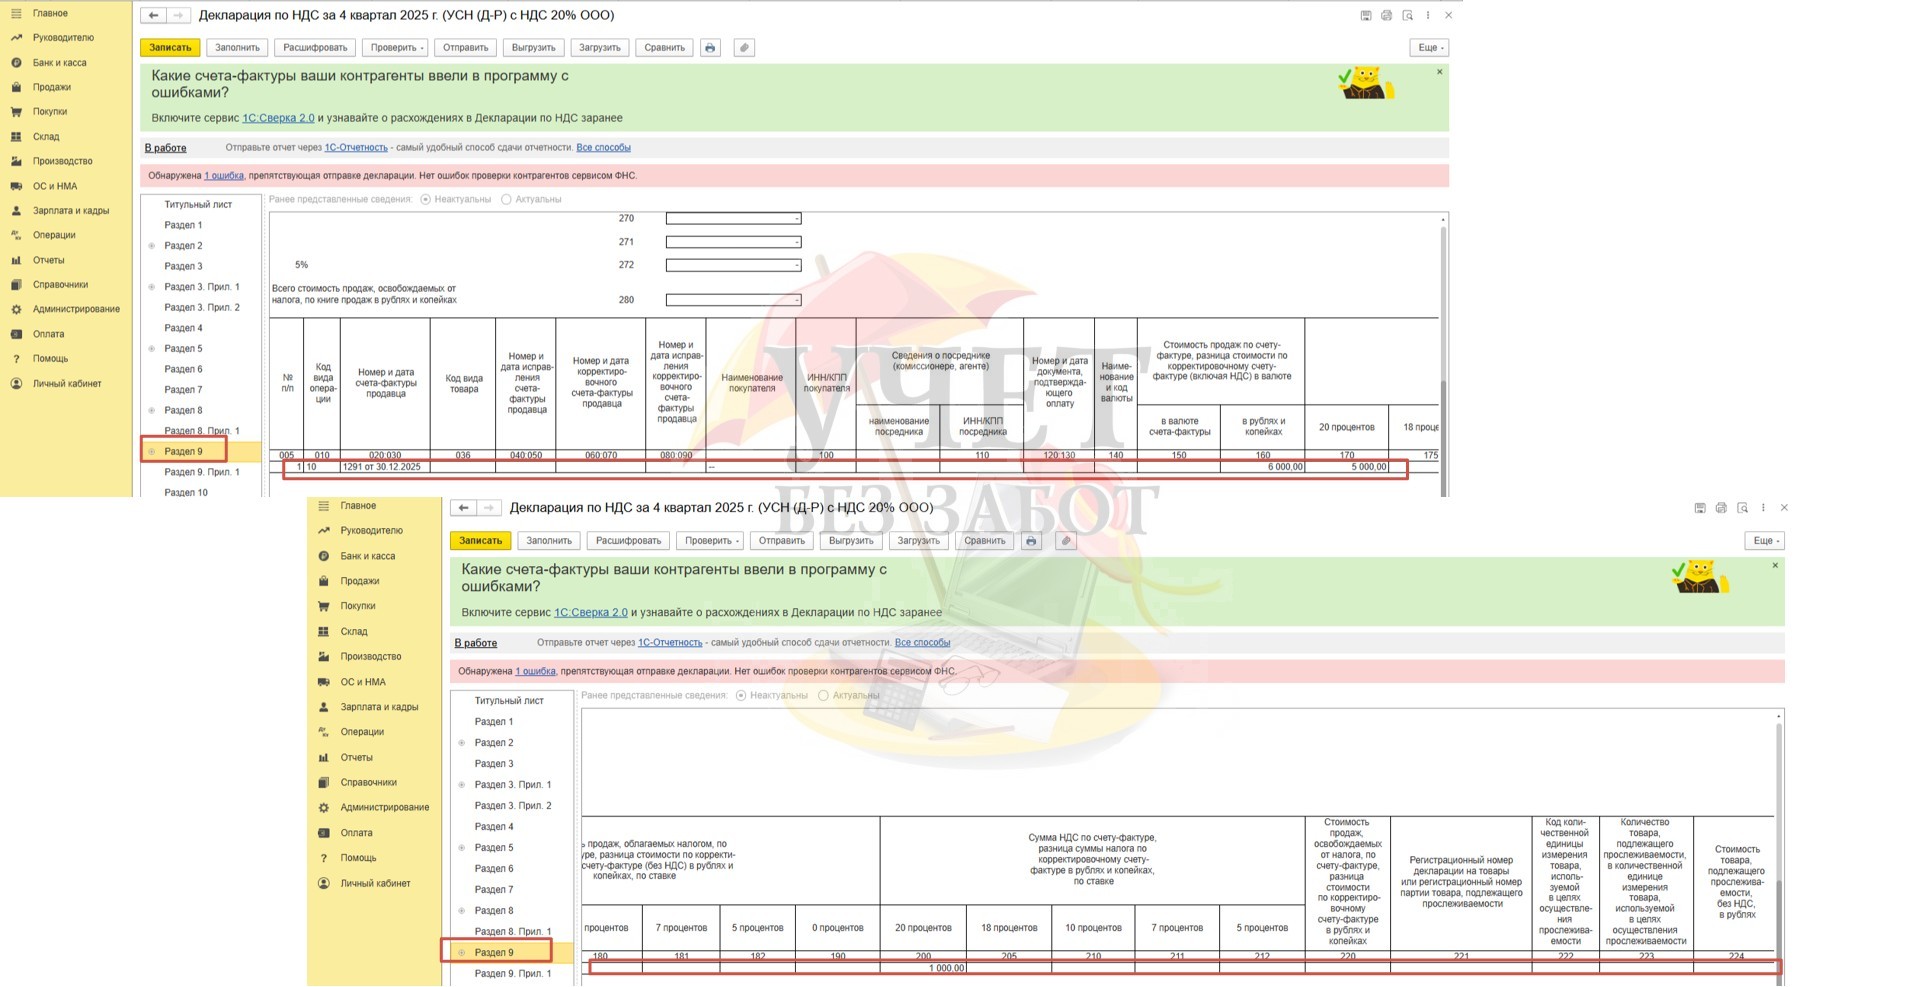Select the Неактуальны radio button in the upper window
Viewport: 1920px width, 987px height.
point(426,200)
